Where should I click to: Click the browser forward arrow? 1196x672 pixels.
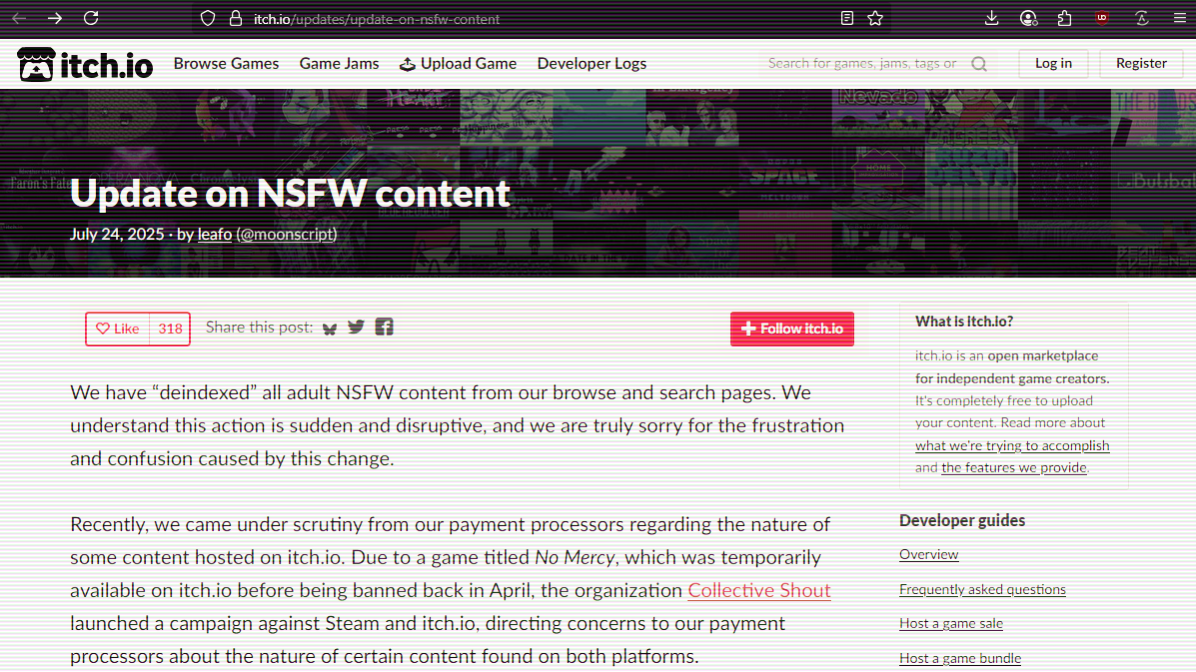click(55, 18)
